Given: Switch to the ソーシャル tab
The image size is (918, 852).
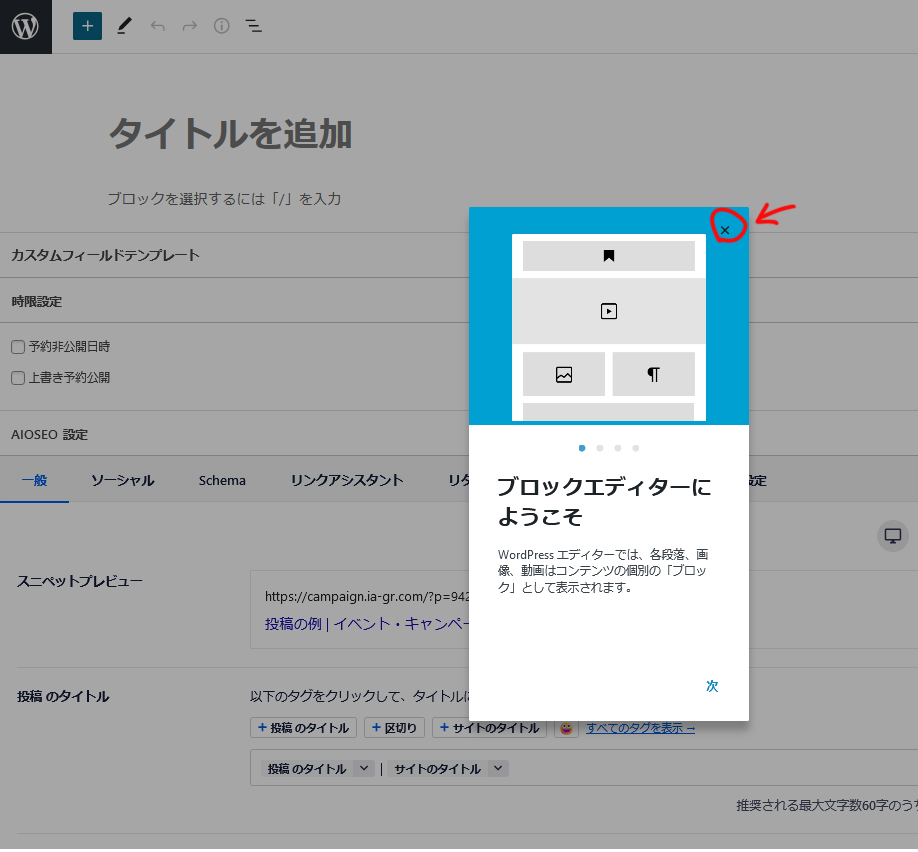Looking at the screenshot, I should pos(122,480).
